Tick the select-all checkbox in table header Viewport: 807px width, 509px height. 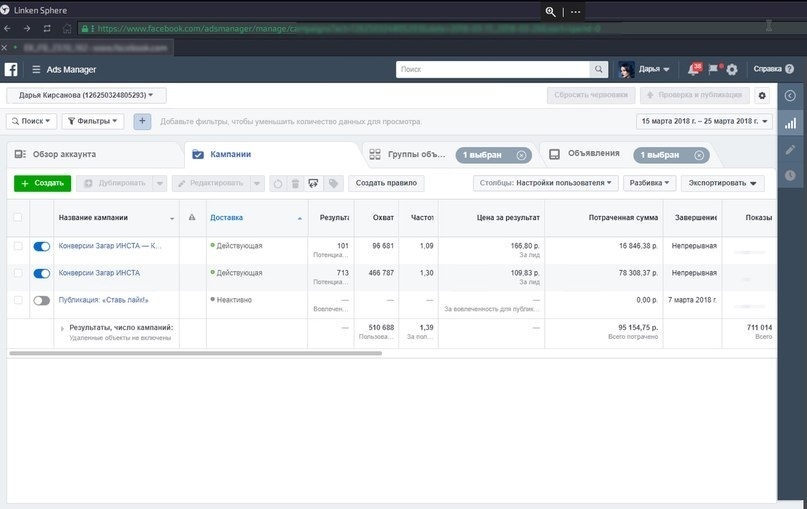(x=17, y=217)
